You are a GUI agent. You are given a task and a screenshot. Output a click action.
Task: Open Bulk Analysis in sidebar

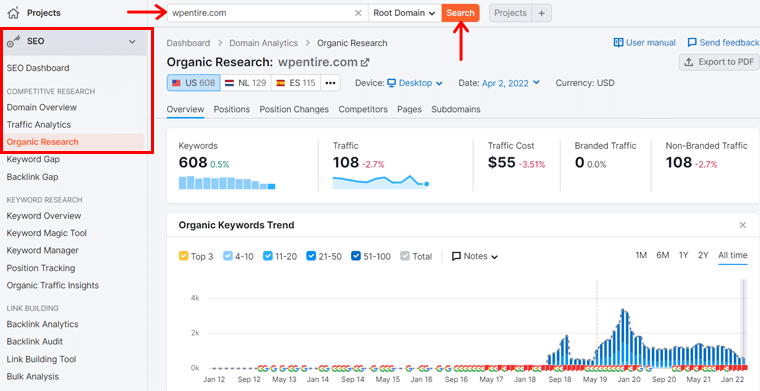click(33, 377)
